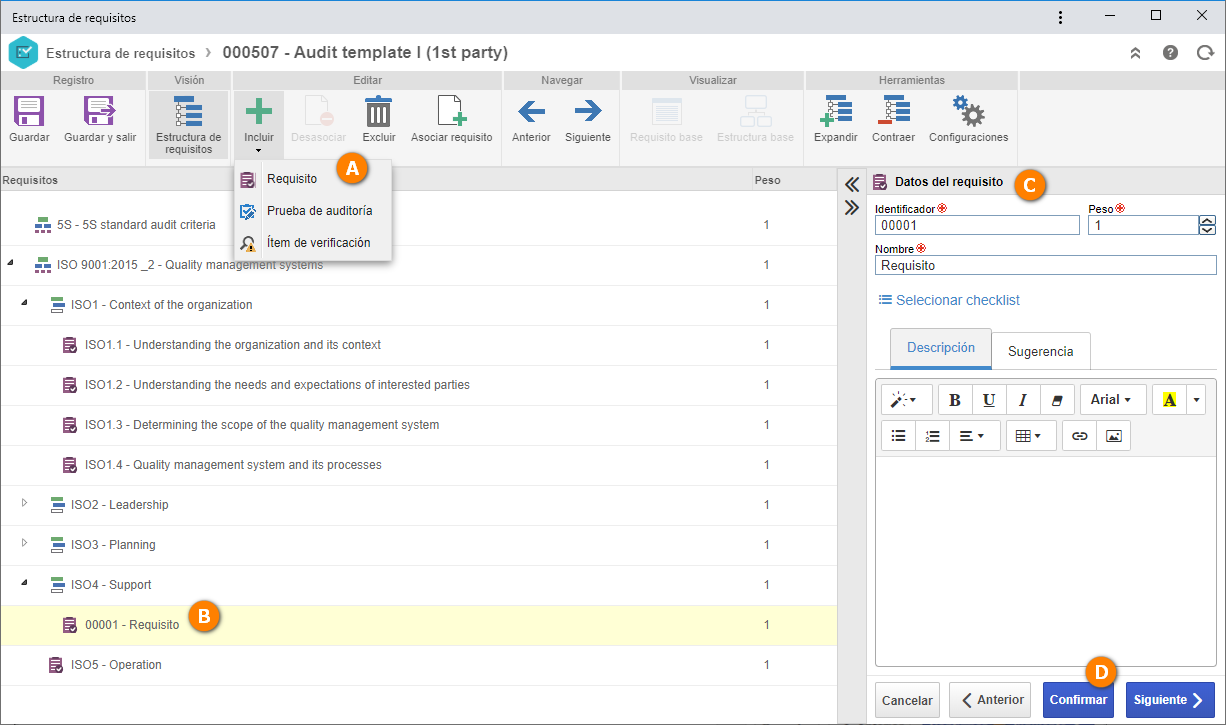1226x725 pixels.
Task: Collapse the header with double chevron up
Action: pos(1135,52)
